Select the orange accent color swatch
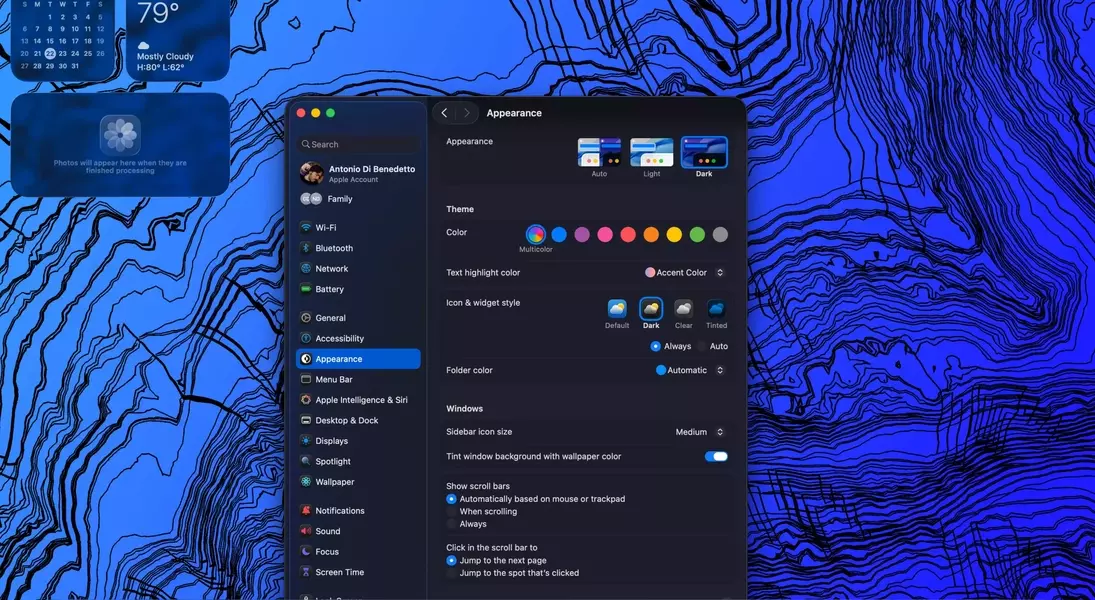Image resolution: width=1095 pixels, height=600 pixels. click(x=651, y=235)
